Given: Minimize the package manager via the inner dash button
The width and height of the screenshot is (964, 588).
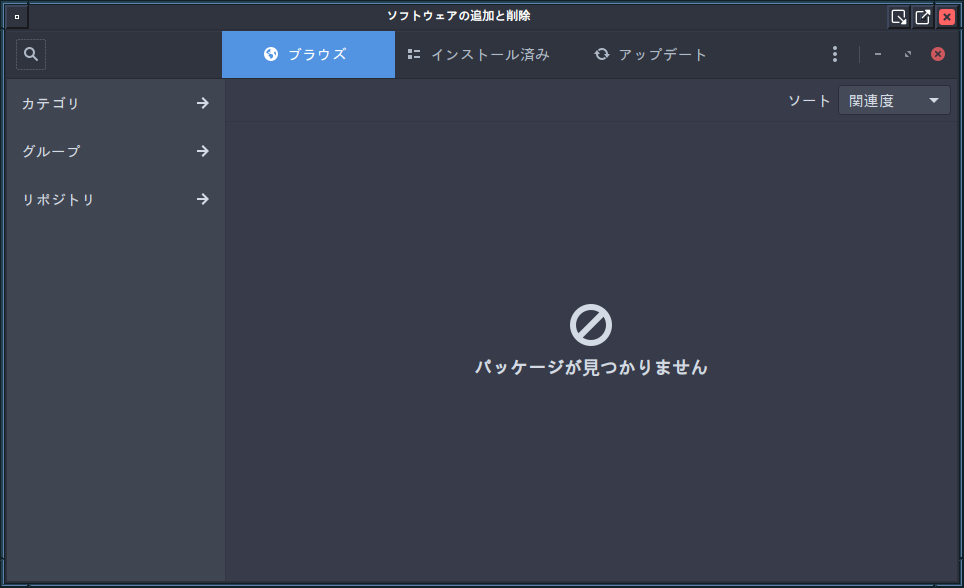Looking at the screenshot, I should click(878, 54).
